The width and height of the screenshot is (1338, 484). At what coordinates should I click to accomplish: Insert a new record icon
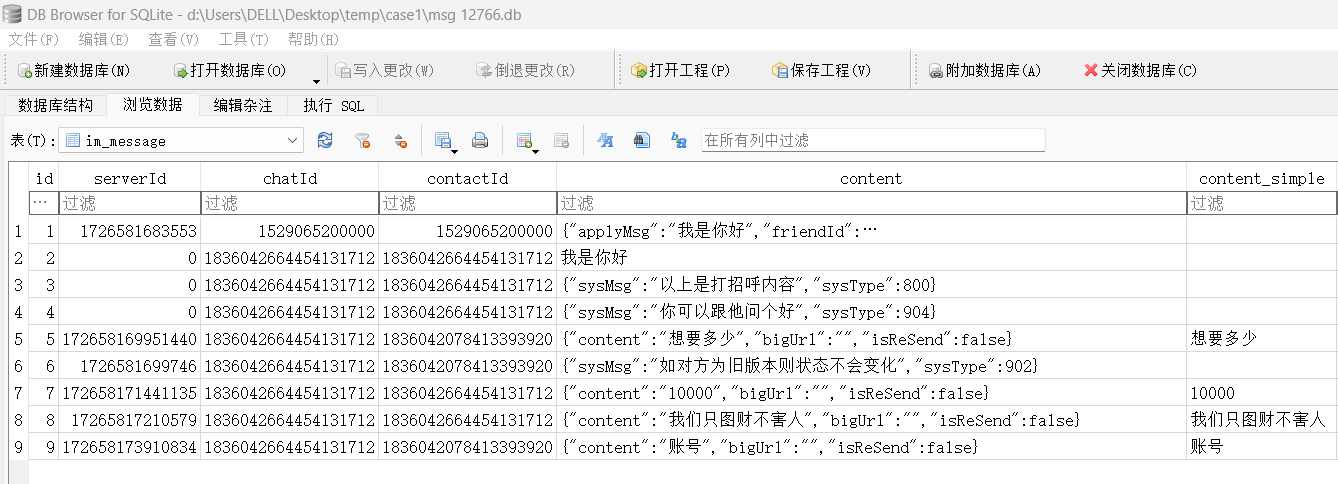click(x=527, y=141)
